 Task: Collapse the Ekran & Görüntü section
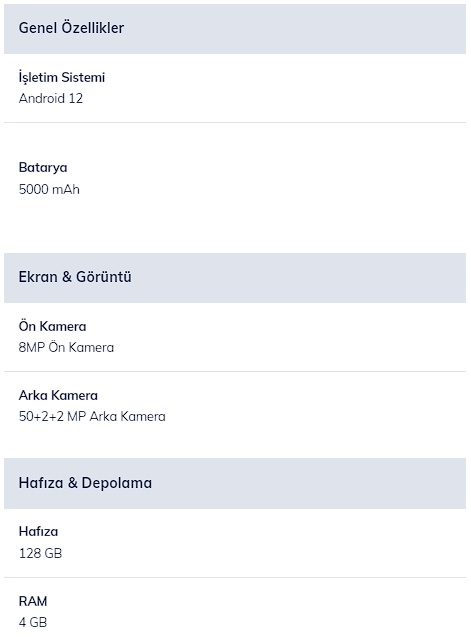(x=235, y=278)
